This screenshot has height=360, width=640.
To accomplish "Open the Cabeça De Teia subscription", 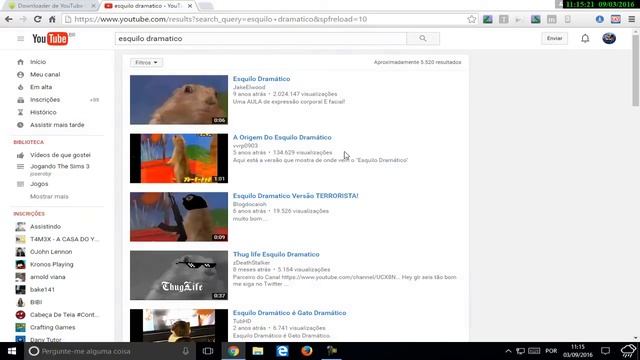I will coord(64,315).
